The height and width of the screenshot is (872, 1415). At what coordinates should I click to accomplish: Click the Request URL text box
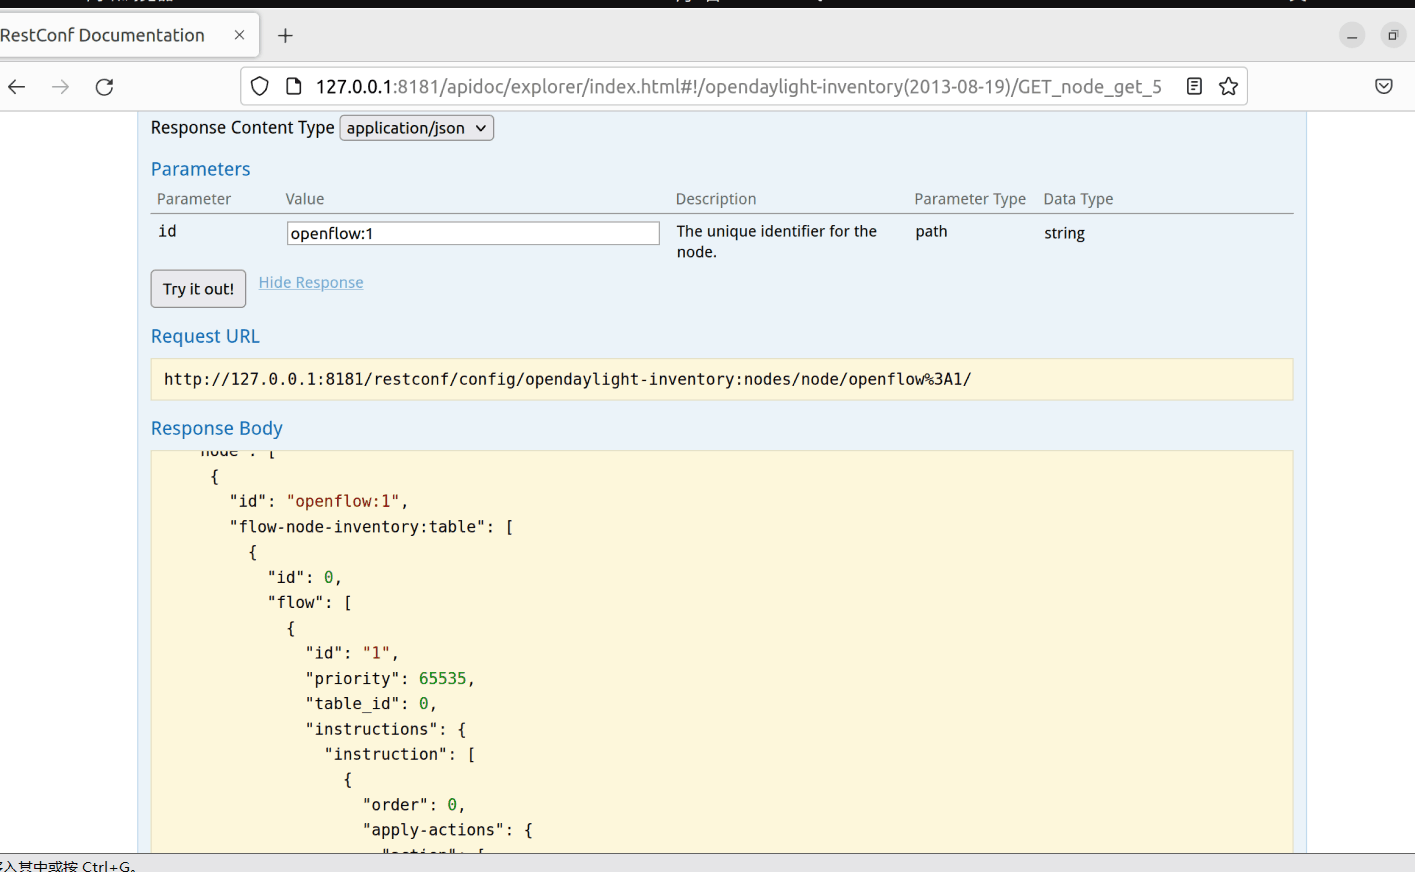[721, 380]
